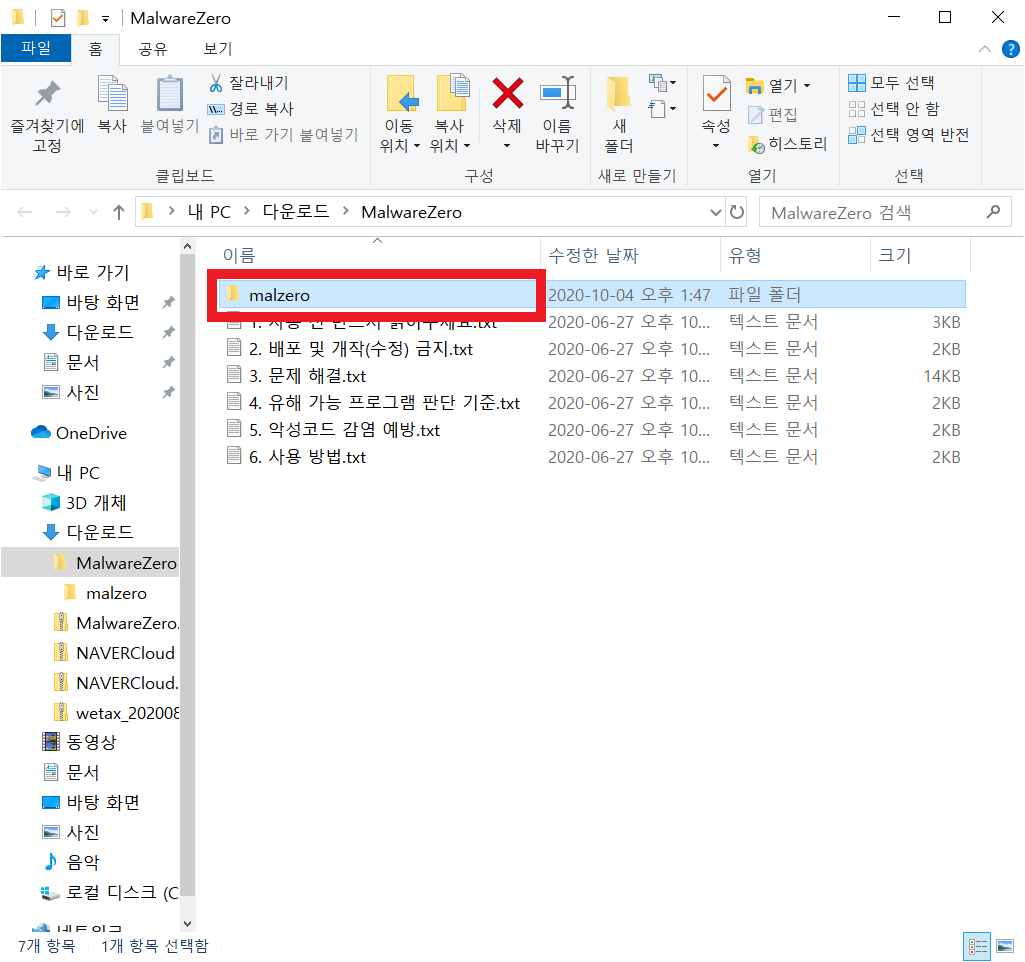The width and height of the screenshot is (1025, 962).
Task: Expand the address bar history dropdown
Action: tap(716, 212)
